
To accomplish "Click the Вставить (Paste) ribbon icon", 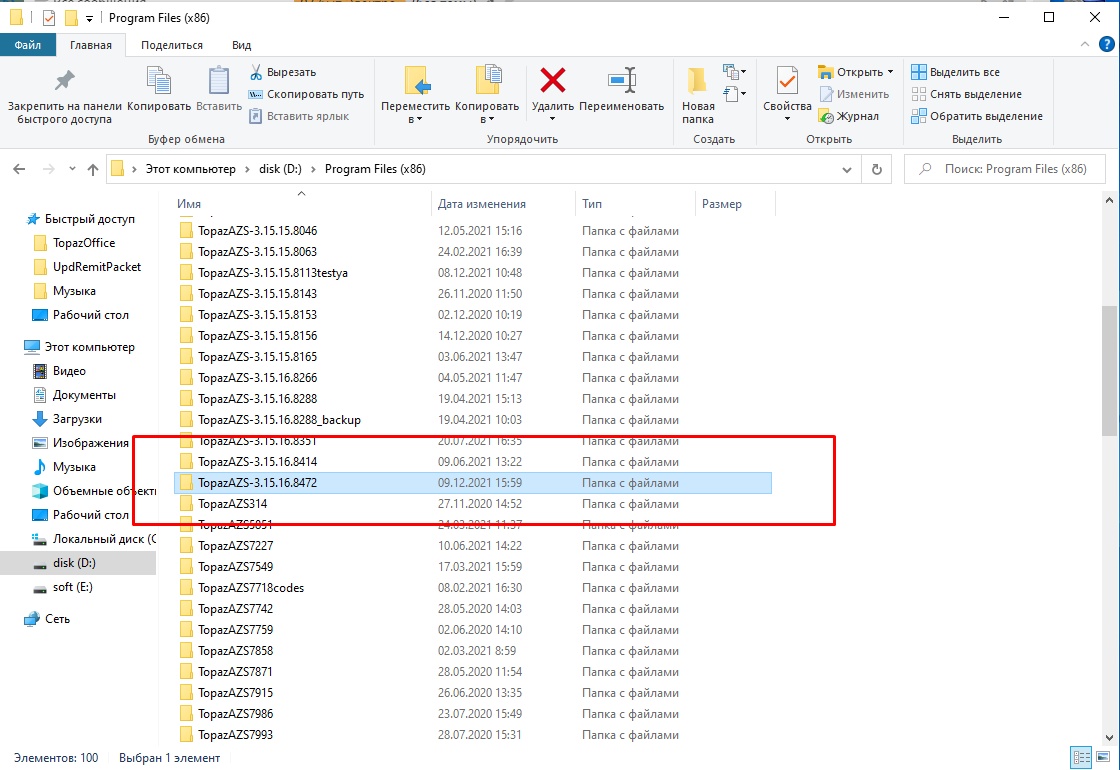I will click(x=219, y=89).
